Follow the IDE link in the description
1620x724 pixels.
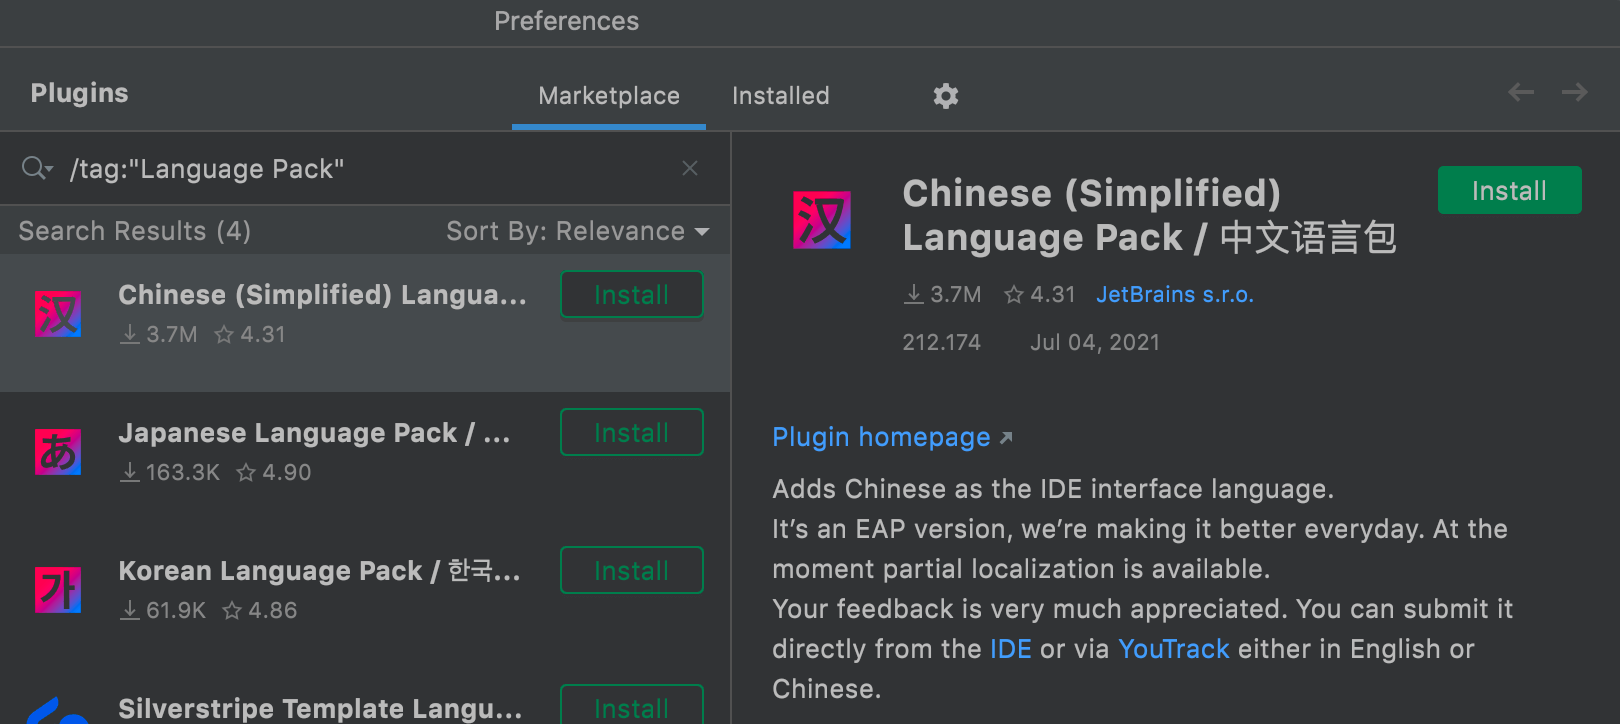click(x=1011, y=649)
